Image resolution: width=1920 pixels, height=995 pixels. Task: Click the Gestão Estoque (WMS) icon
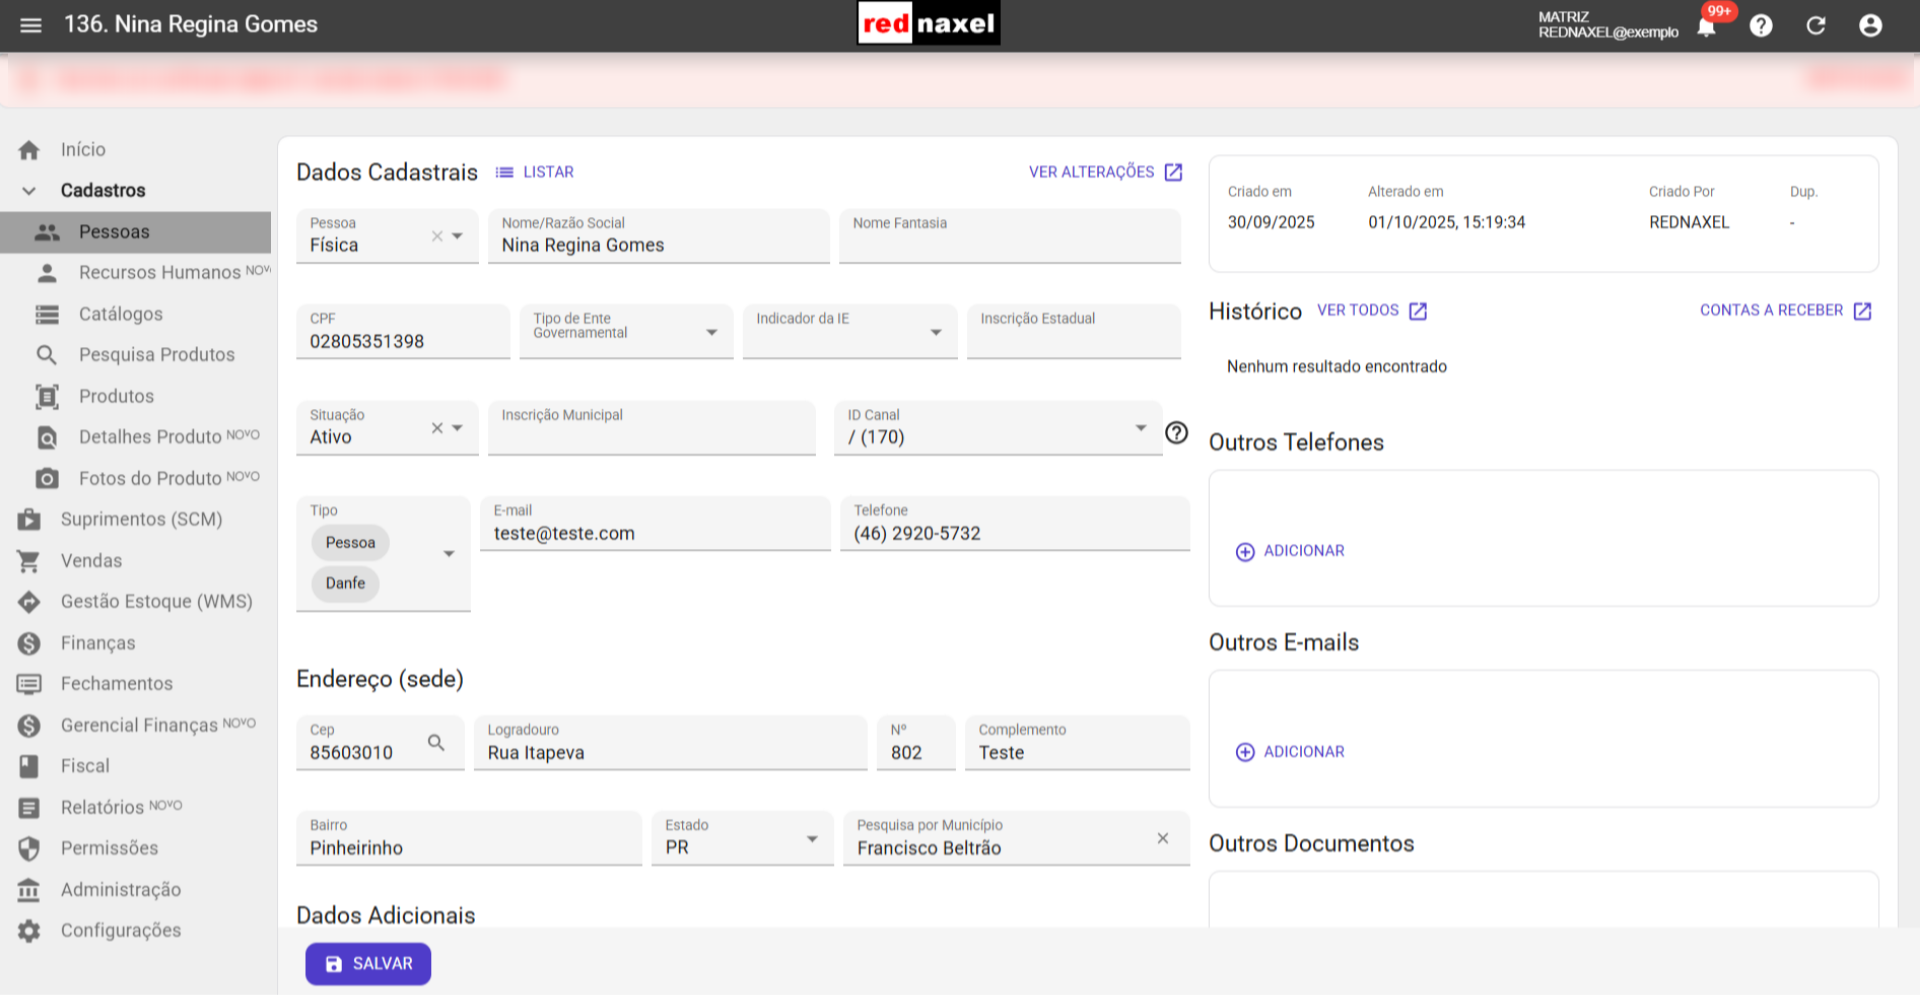click(x=29, y=602)
